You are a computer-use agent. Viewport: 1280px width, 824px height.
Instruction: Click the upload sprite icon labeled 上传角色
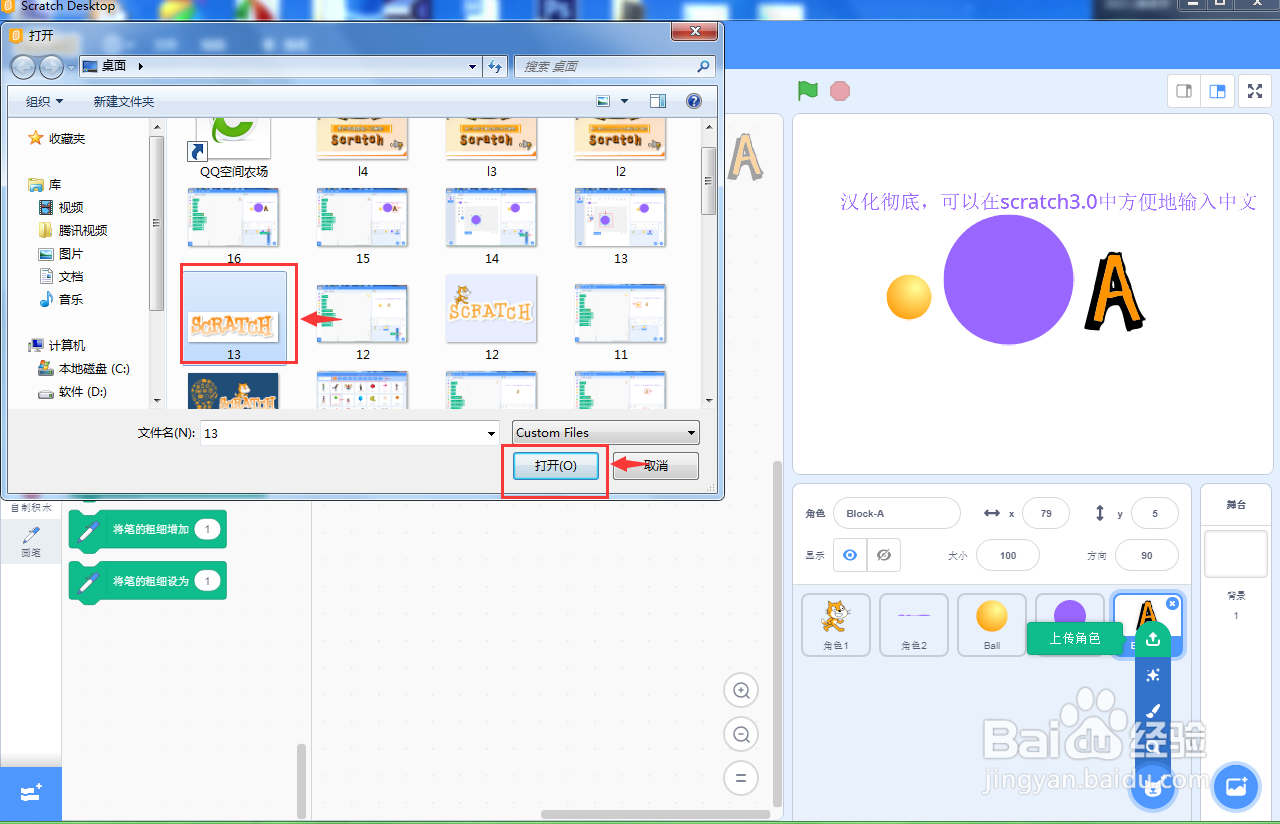click(1153, 640)
